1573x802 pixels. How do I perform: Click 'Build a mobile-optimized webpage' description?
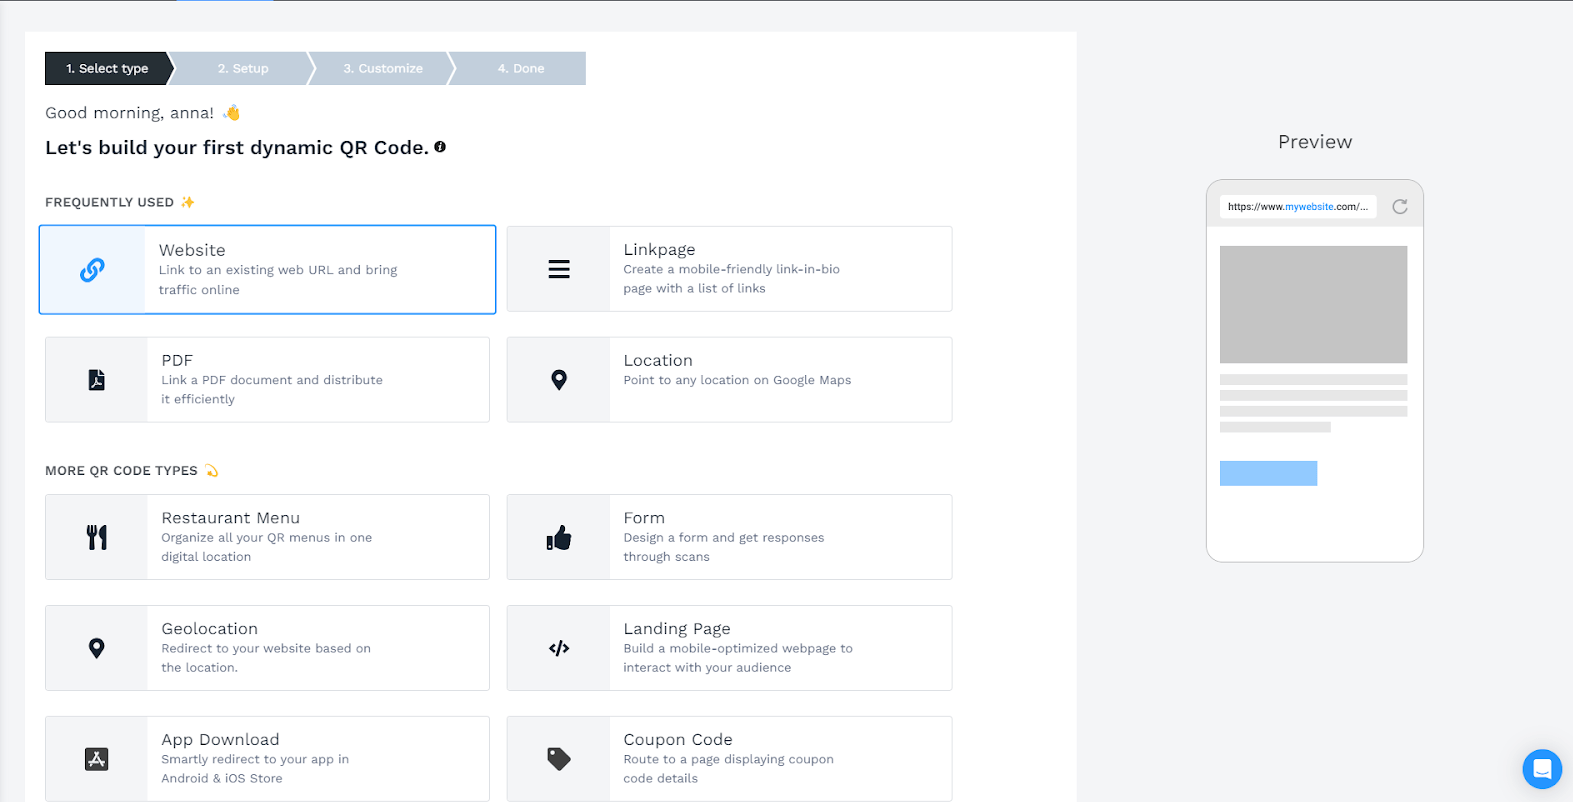coord(738,658)
